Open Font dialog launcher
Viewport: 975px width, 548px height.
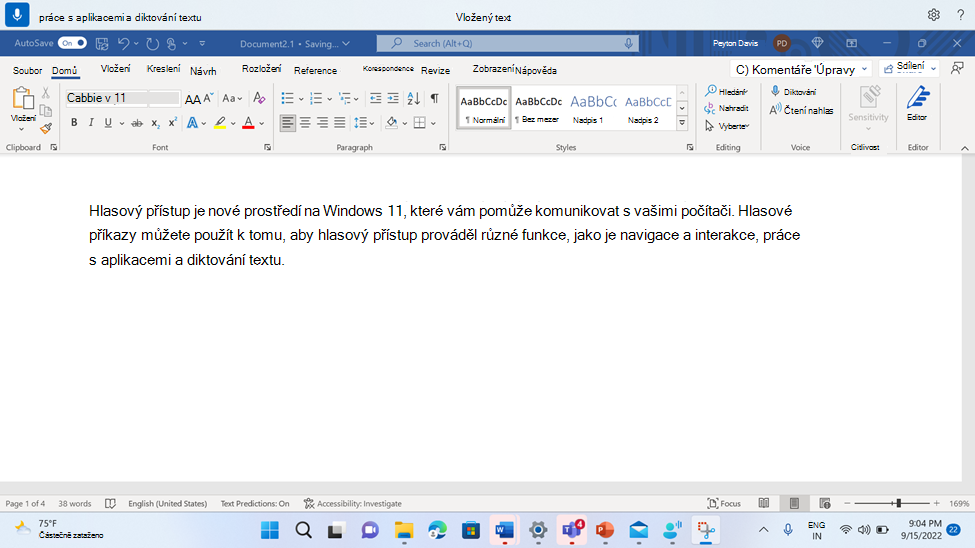(267, 147)
